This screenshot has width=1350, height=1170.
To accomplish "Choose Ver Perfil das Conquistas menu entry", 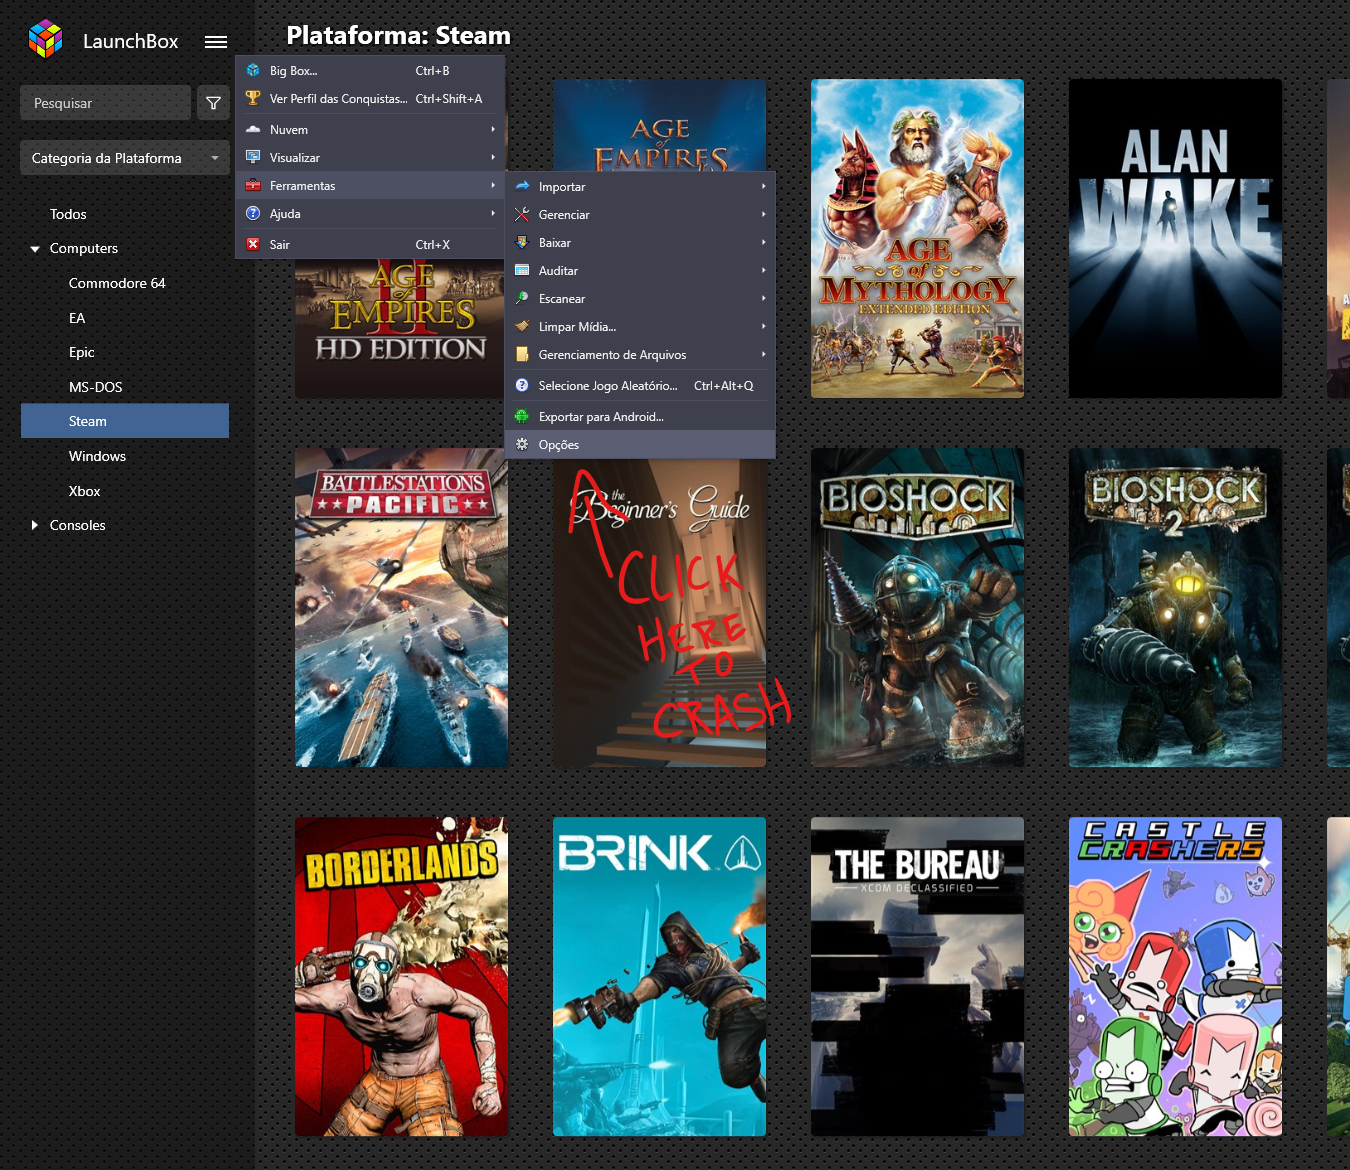I will 370,99.
